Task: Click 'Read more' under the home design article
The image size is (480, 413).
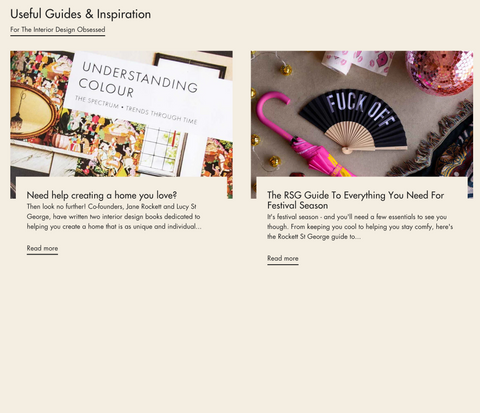Action: (42, 248)
